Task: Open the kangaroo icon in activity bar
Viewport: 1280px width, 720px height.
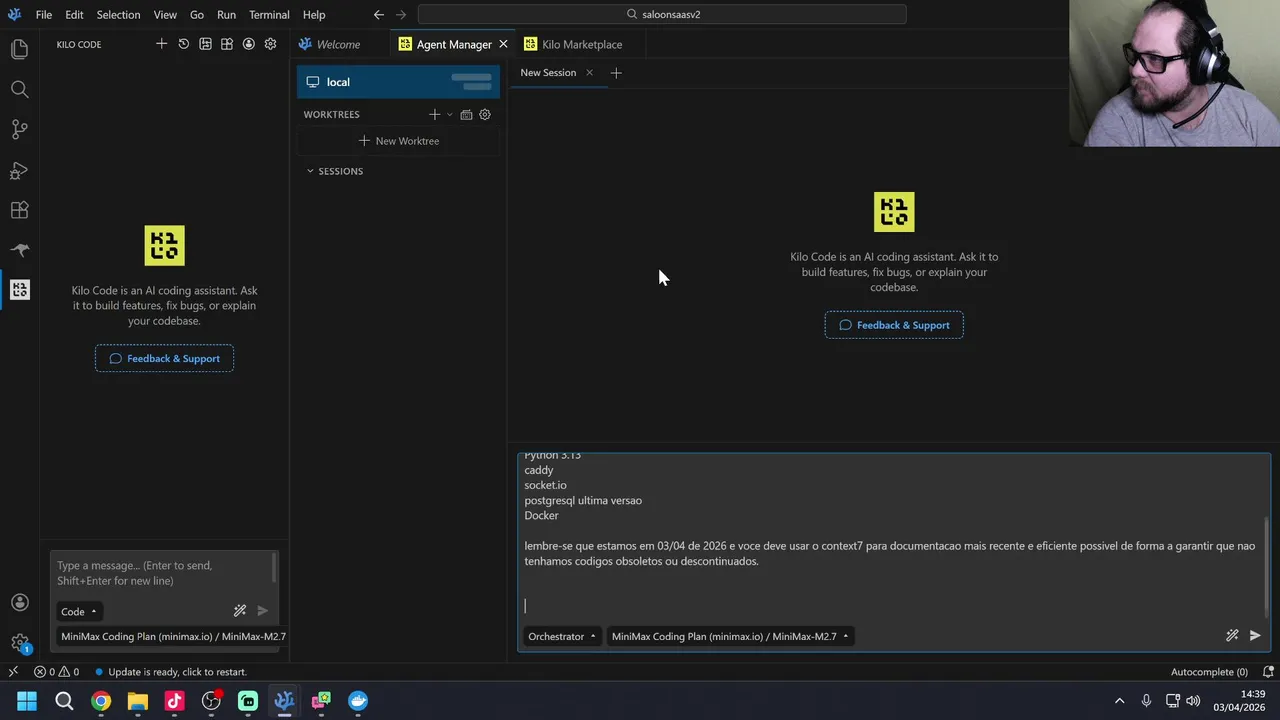Action: coord(19,250)
